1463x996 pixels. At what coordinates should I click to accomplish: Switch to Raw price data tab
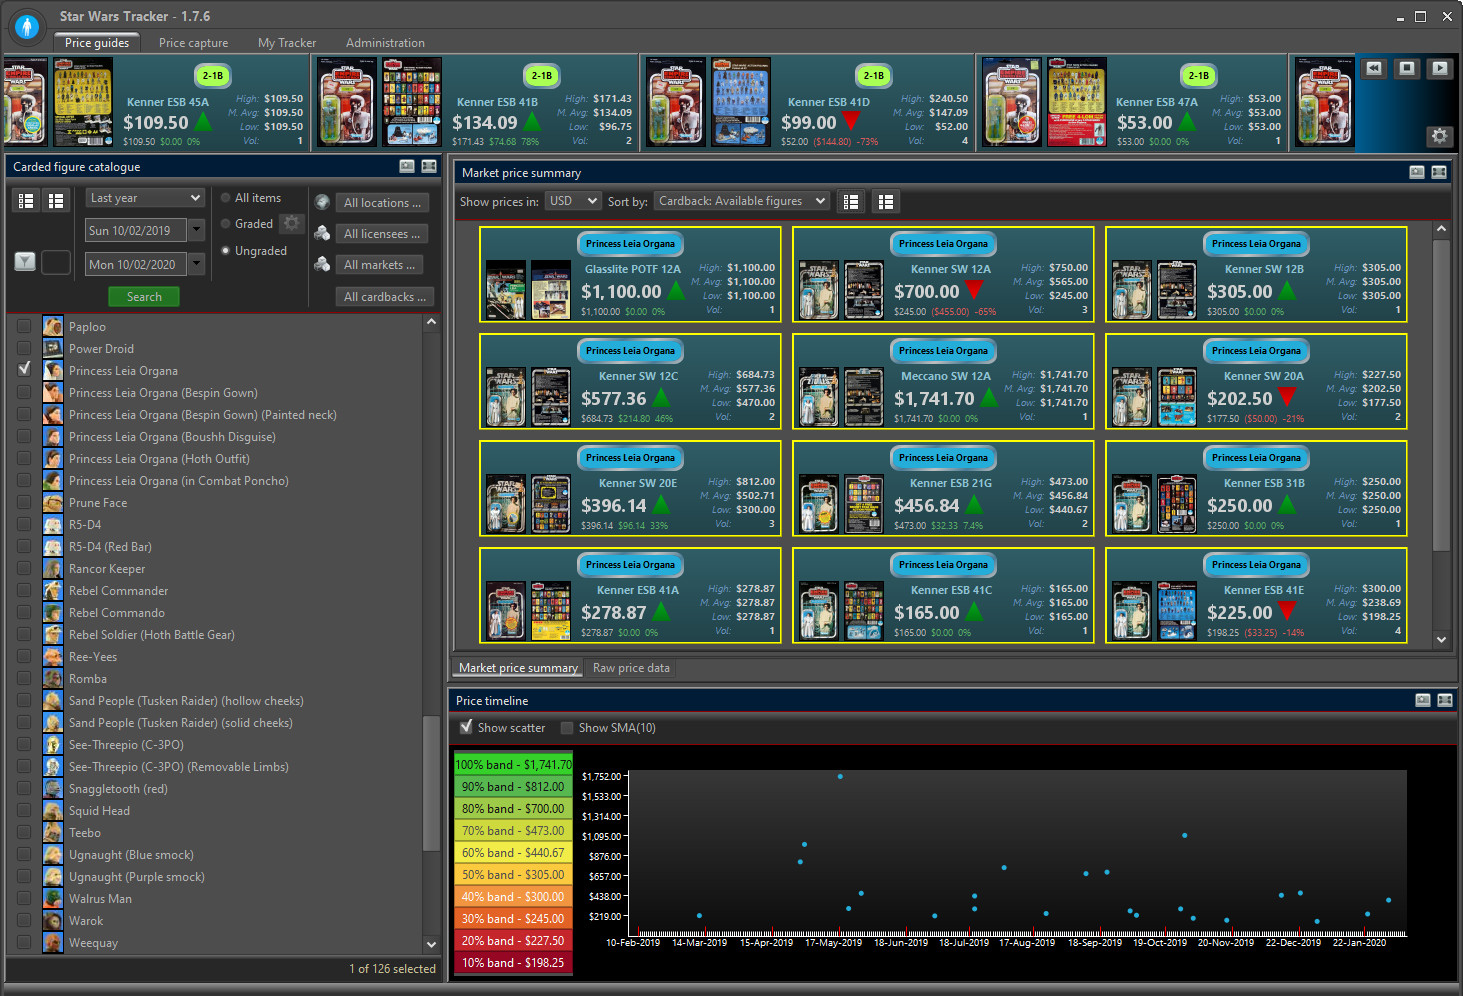631,668
